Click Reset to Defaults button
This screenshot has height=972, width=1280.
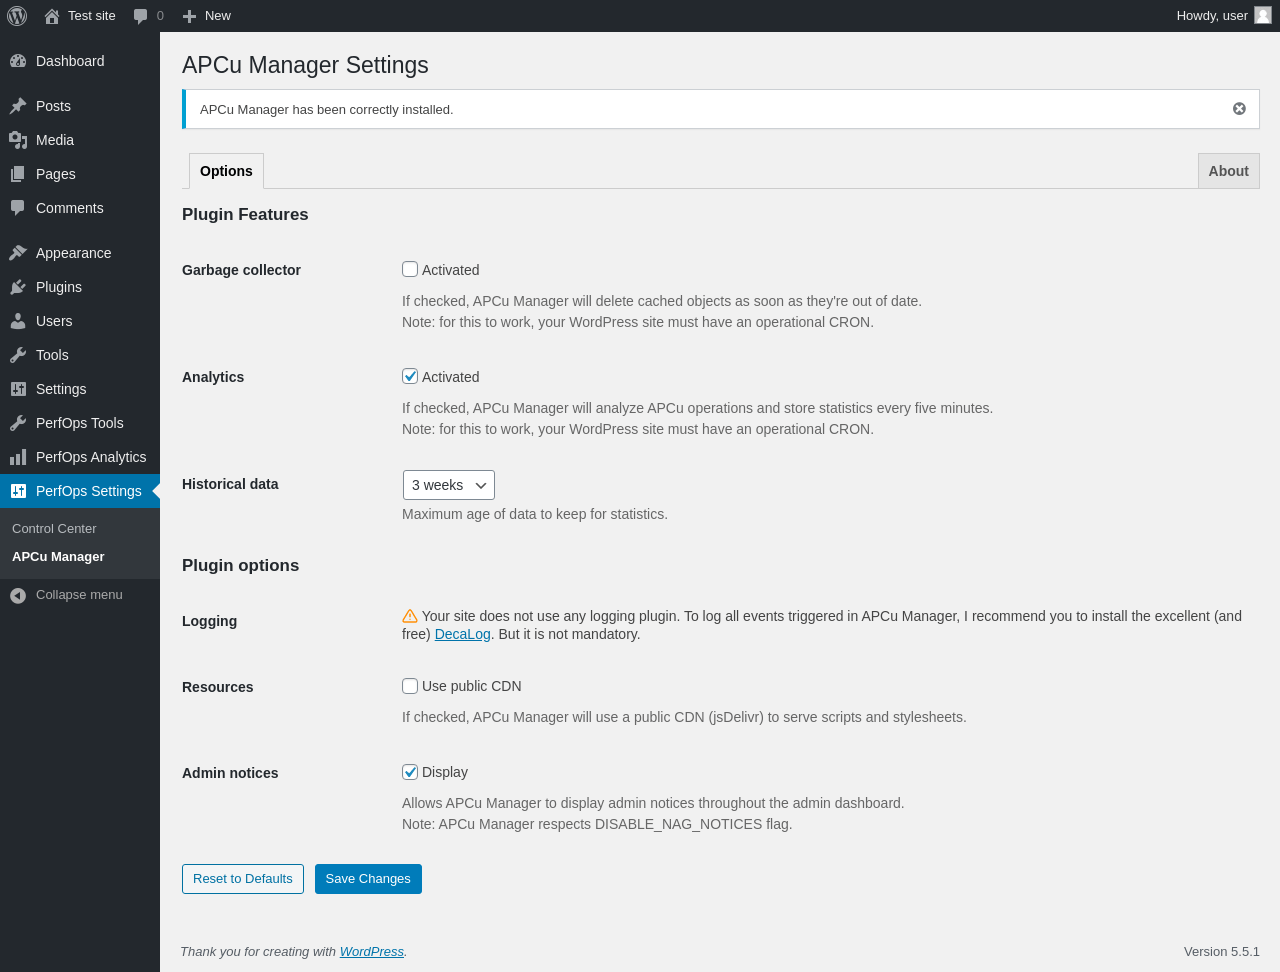(243, 879)
